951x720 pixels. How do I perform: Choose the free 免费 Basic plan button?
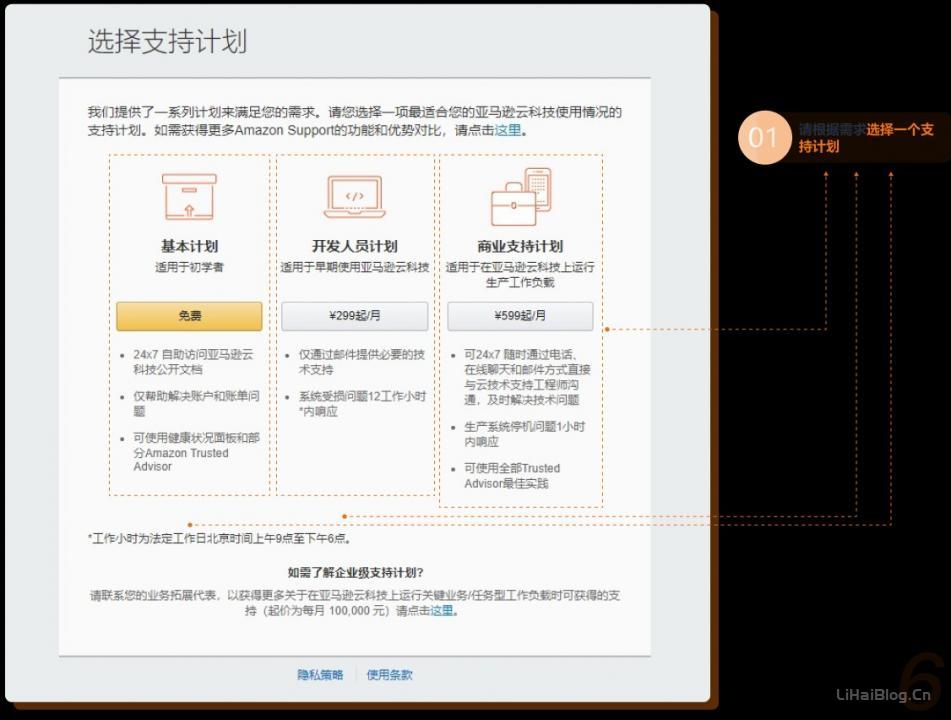click(x=189, y=316)
